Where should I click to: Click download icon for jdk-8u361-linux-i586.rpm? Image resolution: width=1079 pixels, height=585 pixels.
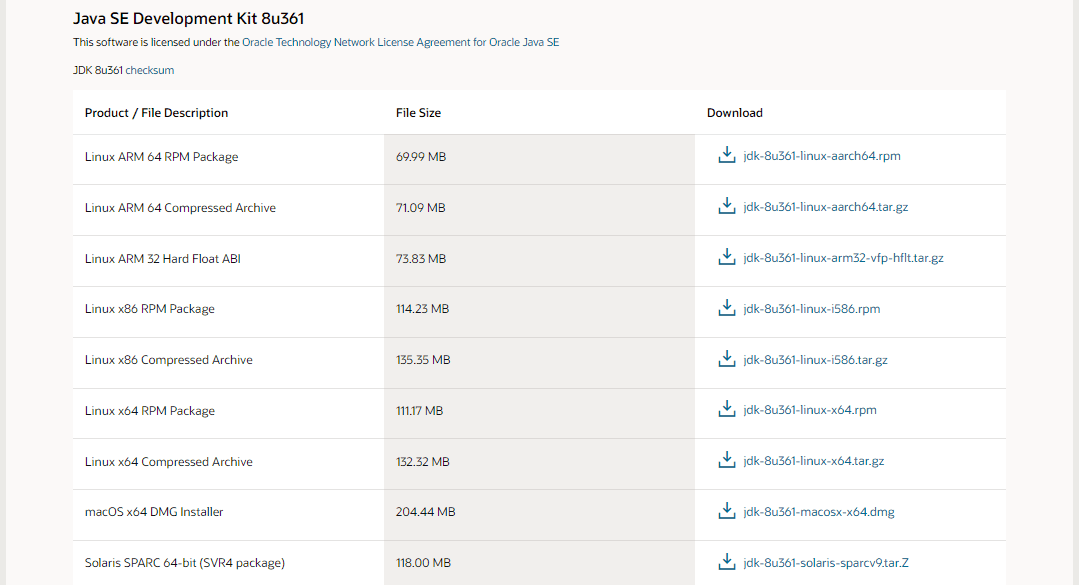coord(727,308)
